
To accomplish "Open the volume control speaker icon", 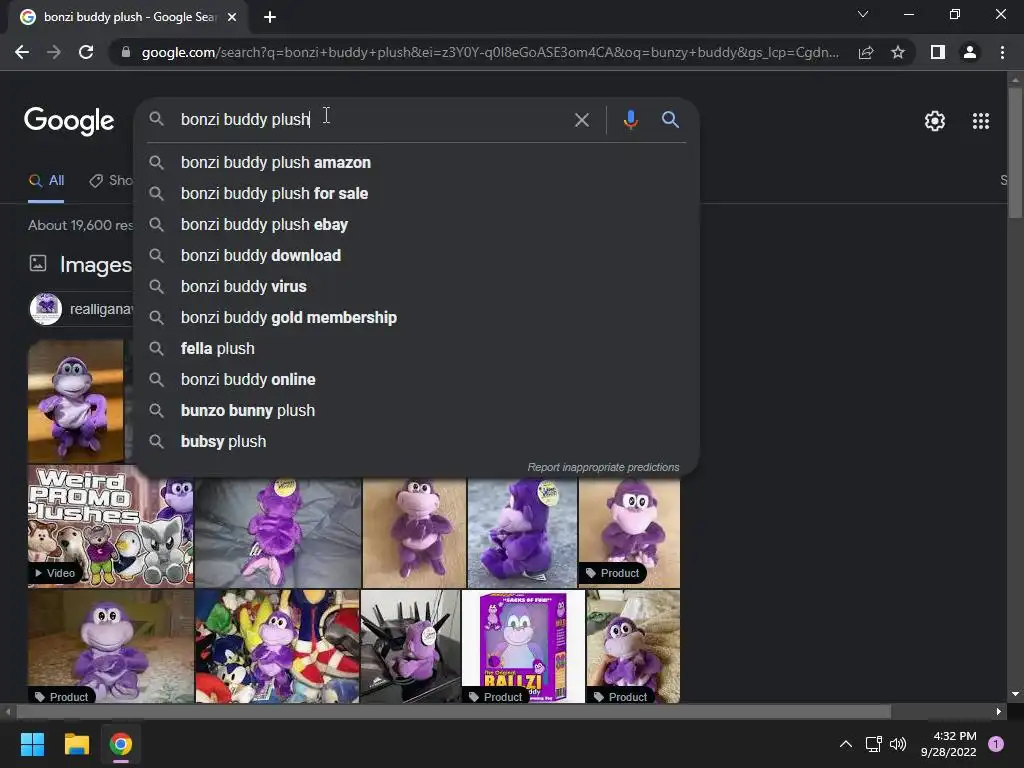I will click(899, 744).
